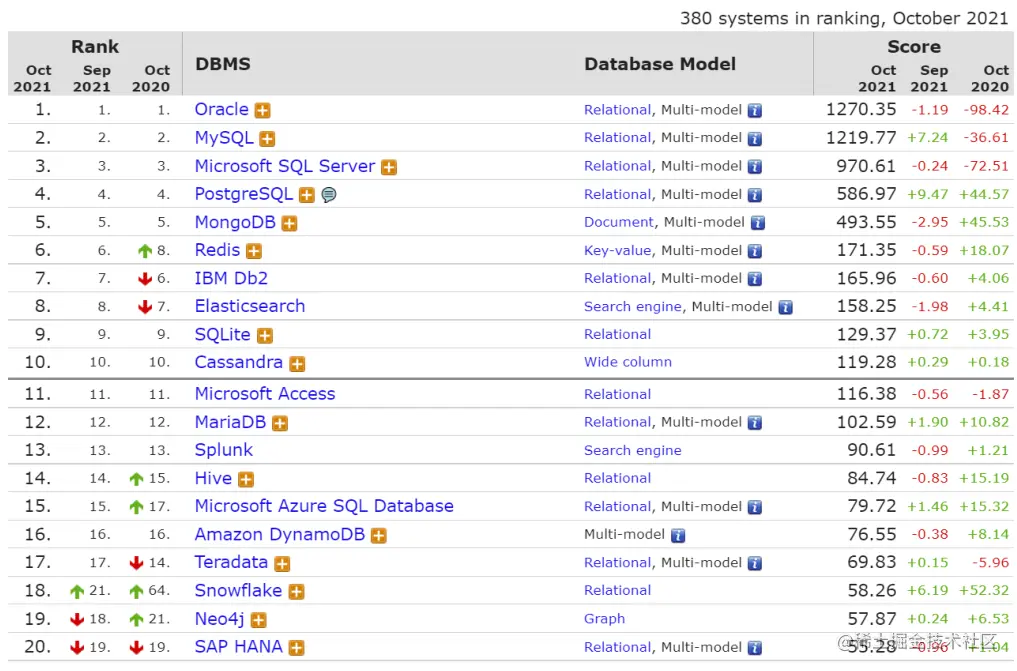The image size is (1017, 671).
Task: Click the plus icon beside Microsoft SQL Server
Action: [x=389, y=167]
